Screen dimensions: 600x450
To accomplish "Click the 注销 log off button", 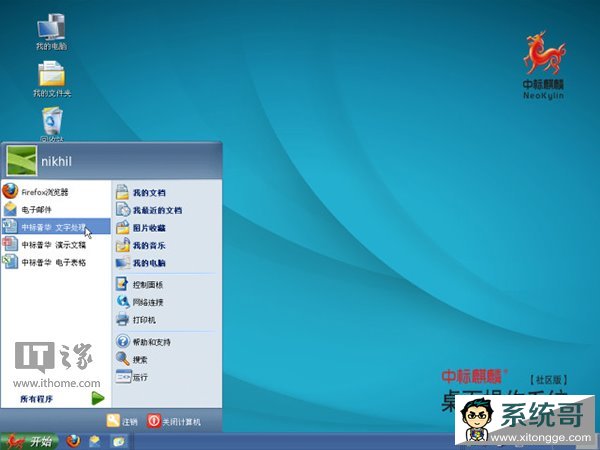I will (x=122, y=421).
